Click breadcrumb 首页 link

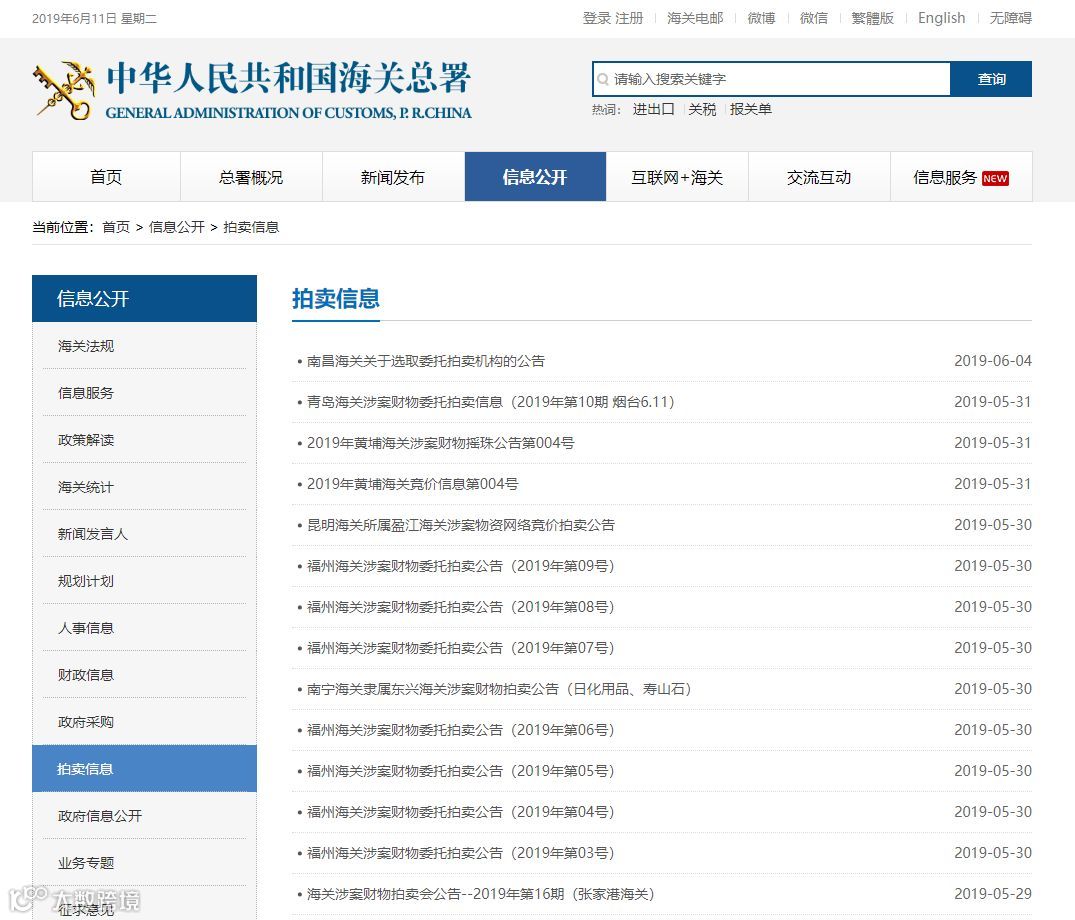coord(116,227)
